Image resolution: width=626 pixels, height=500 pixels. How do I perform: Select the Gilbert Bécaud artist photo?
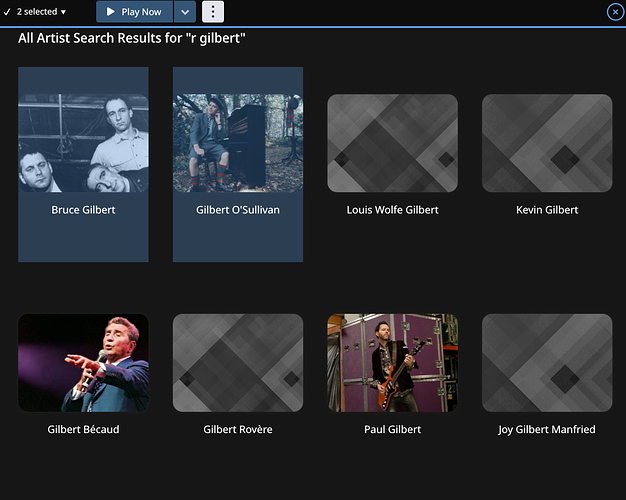(83, 363)
